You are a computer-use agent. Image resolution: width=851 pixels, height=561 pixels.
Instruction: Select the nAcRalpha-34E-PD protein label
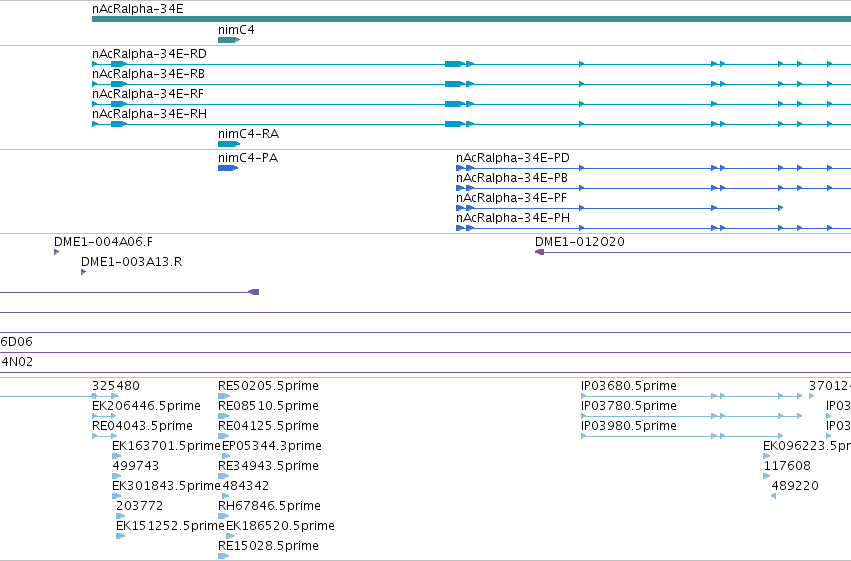[513, 158]
